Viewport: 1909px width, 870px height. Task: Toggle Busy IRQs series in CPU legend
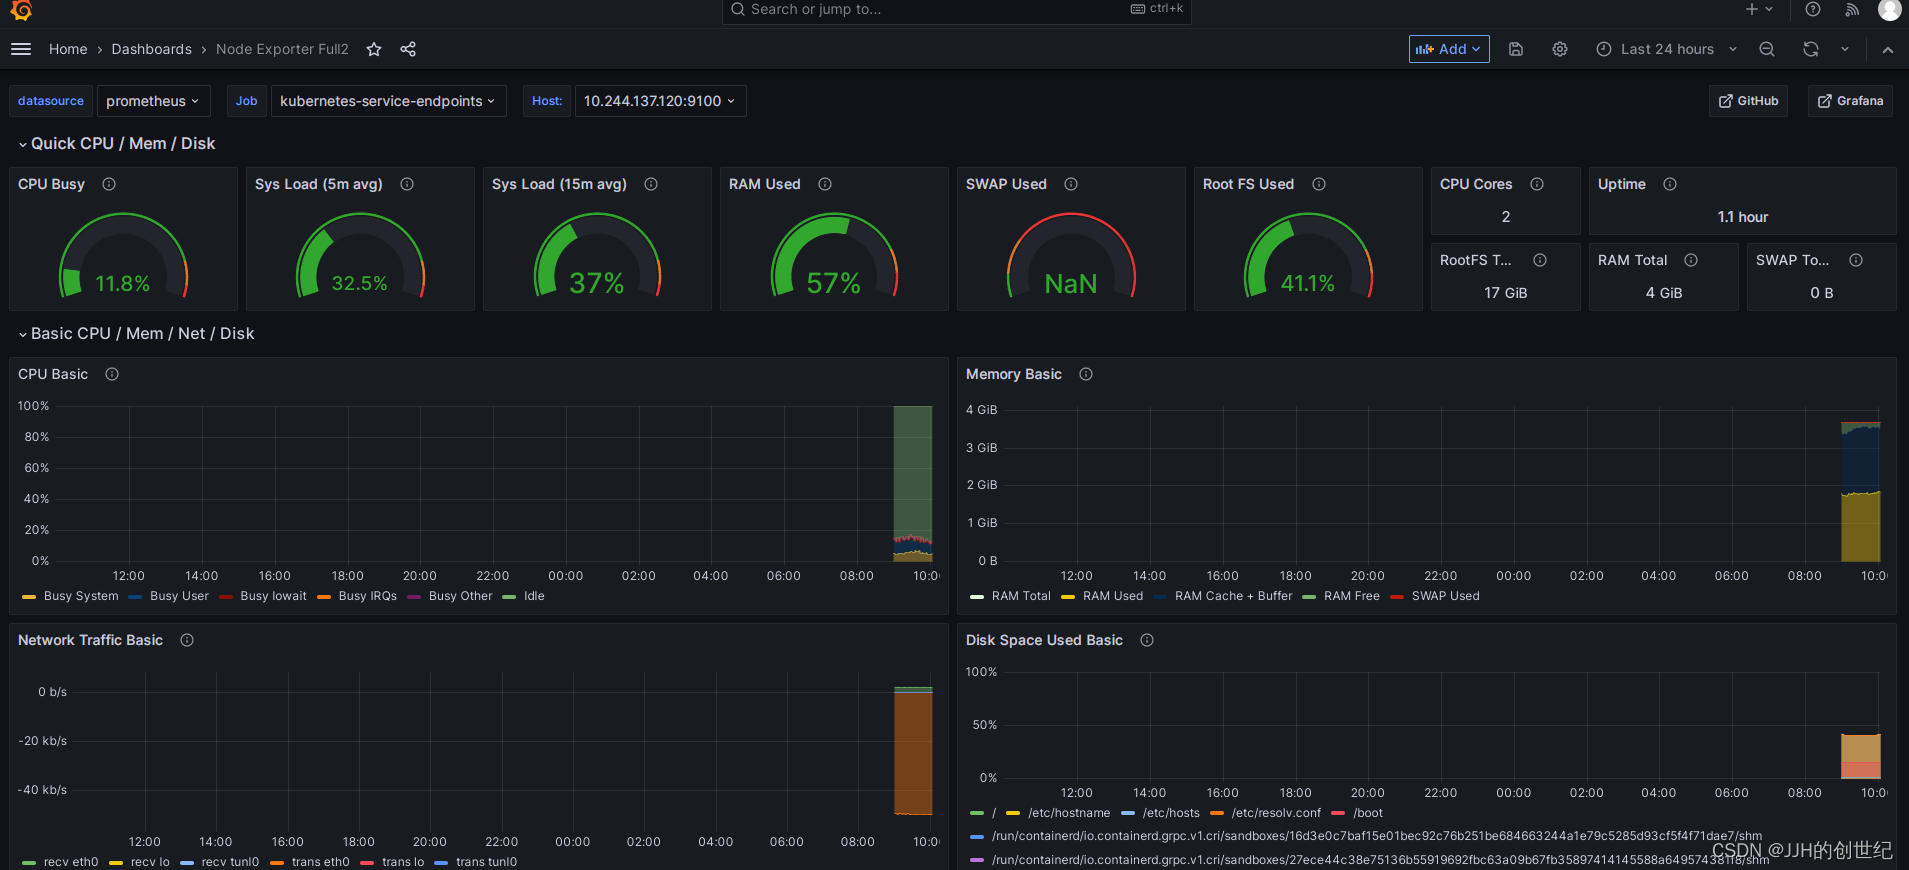coord(367,596)
